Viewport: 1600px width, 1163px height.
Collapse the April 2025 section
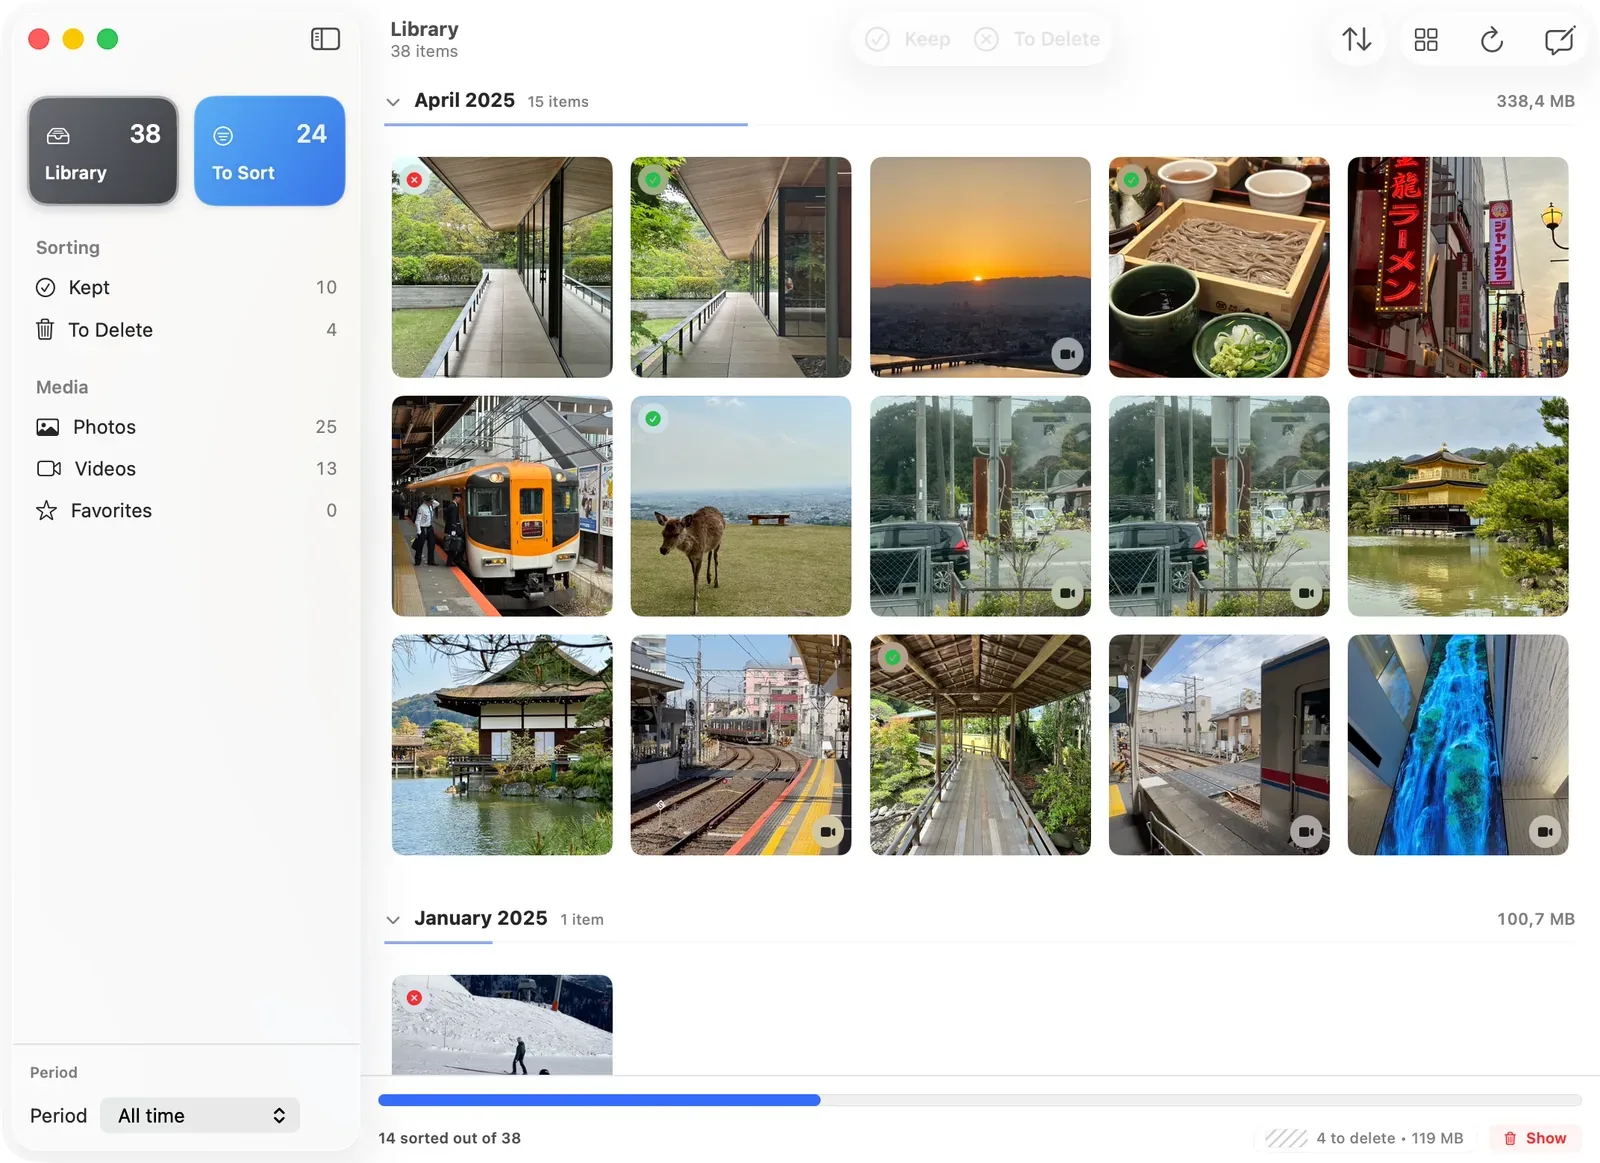pyautogui.click(x=393, y=102)
